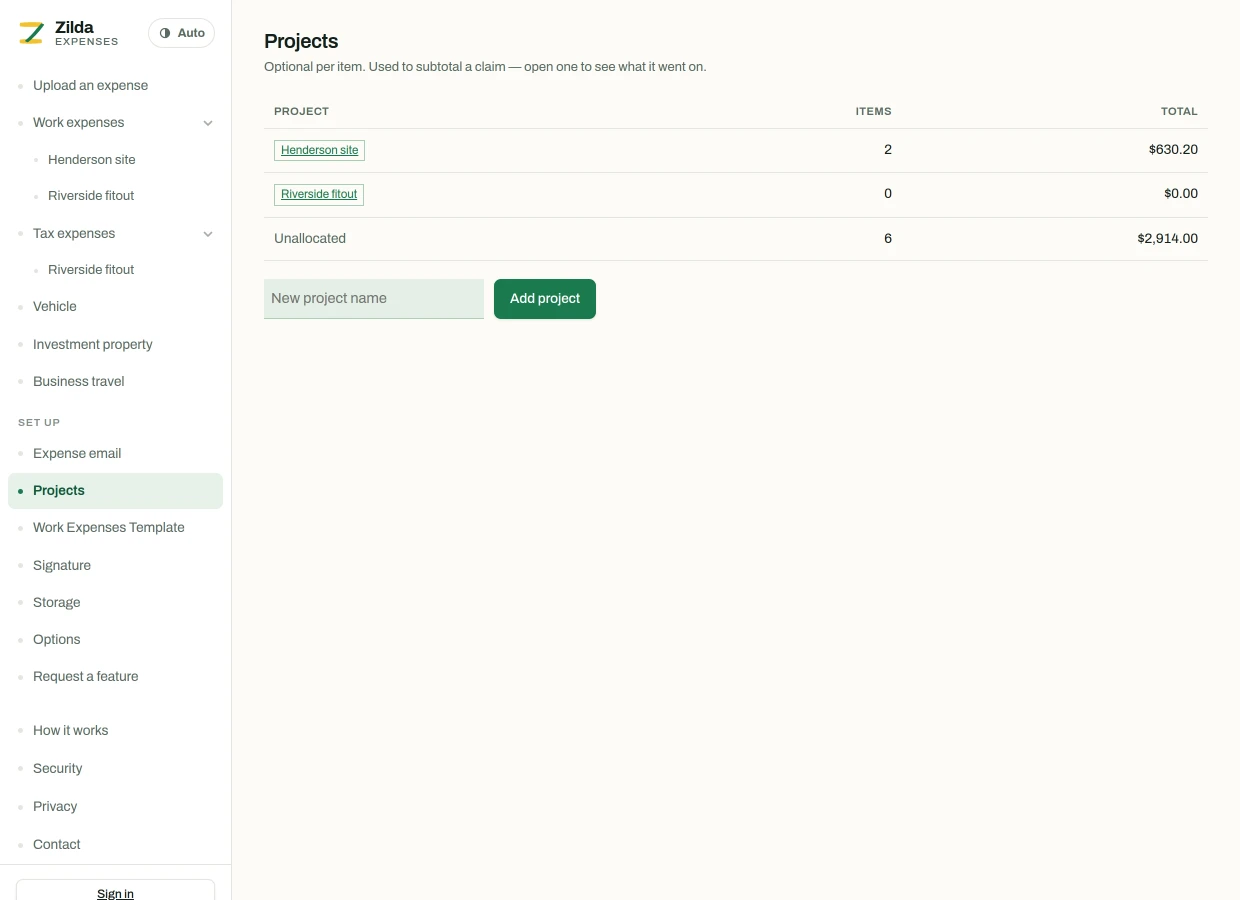
Task: Open Work Expenses Template
Action: pyautogui.click(x=109, y=528)
